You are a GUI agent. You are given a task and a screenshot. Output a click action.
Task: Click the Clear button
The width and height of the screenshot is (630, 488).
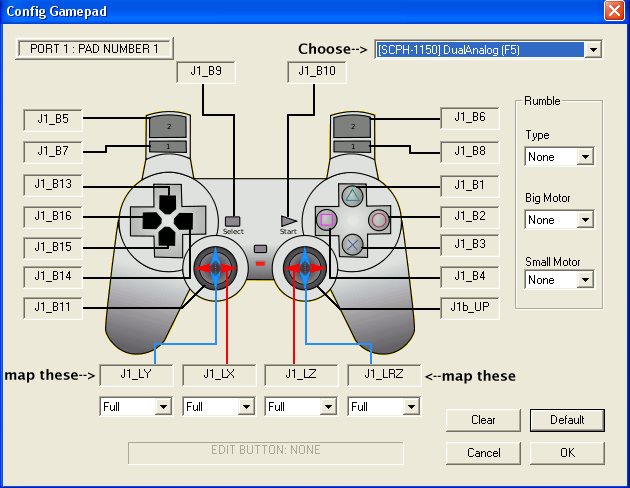point(483,420)
